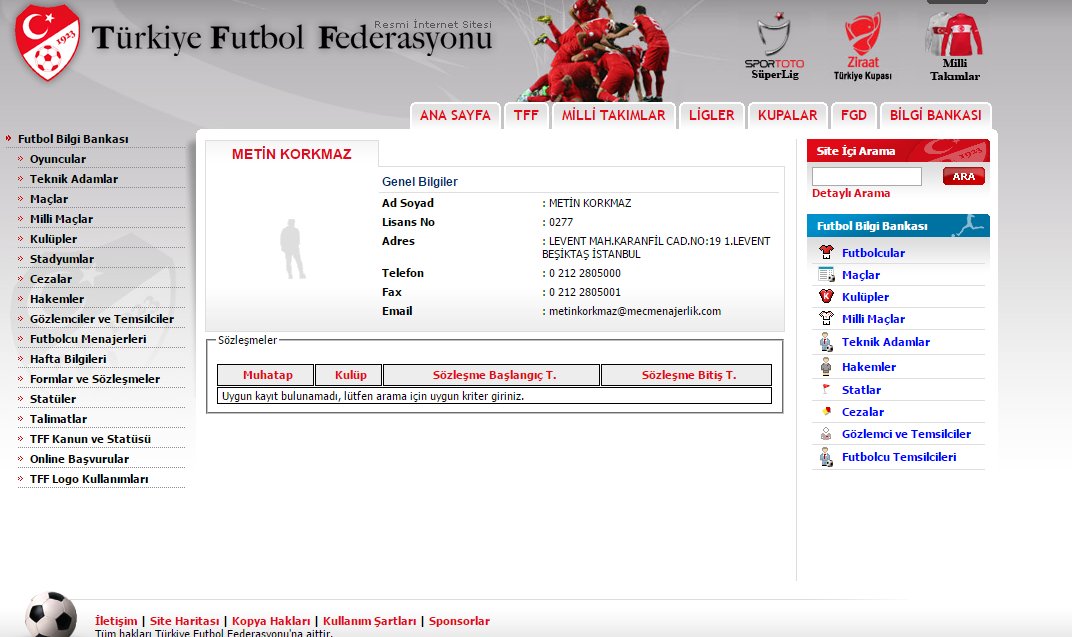
Task: Click the metinkorkmaz@mecmenajerlik.com email text
Action: pyautogui.click(x=634, y=311)
